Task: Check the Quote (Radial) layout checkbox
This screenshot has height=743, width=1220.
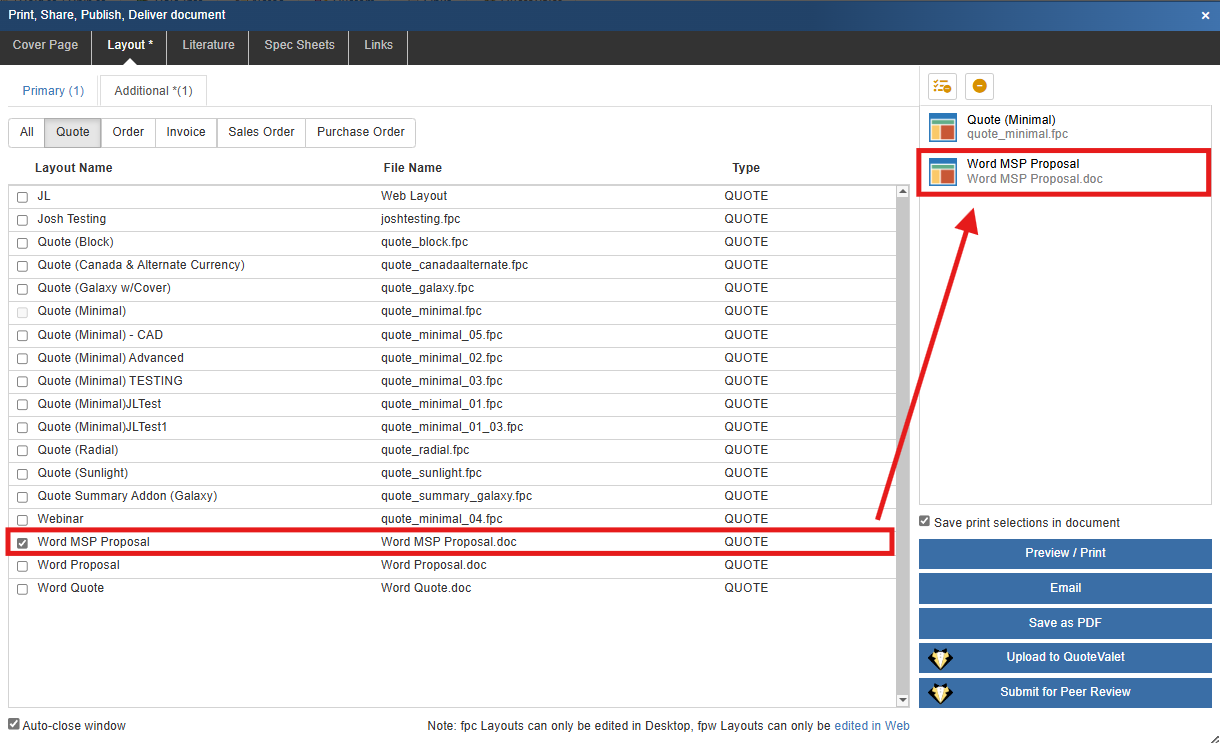Action: [x=23, y=451]
